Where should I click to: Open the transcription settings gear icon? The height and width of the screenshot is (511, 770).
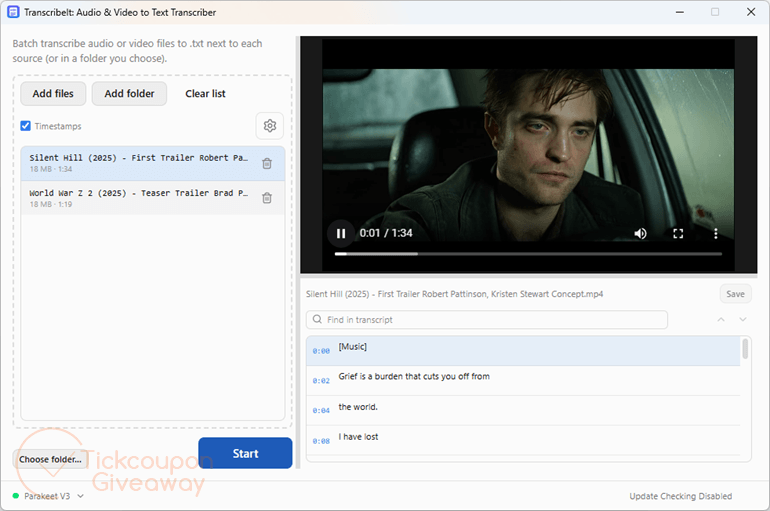click(270, 126)
